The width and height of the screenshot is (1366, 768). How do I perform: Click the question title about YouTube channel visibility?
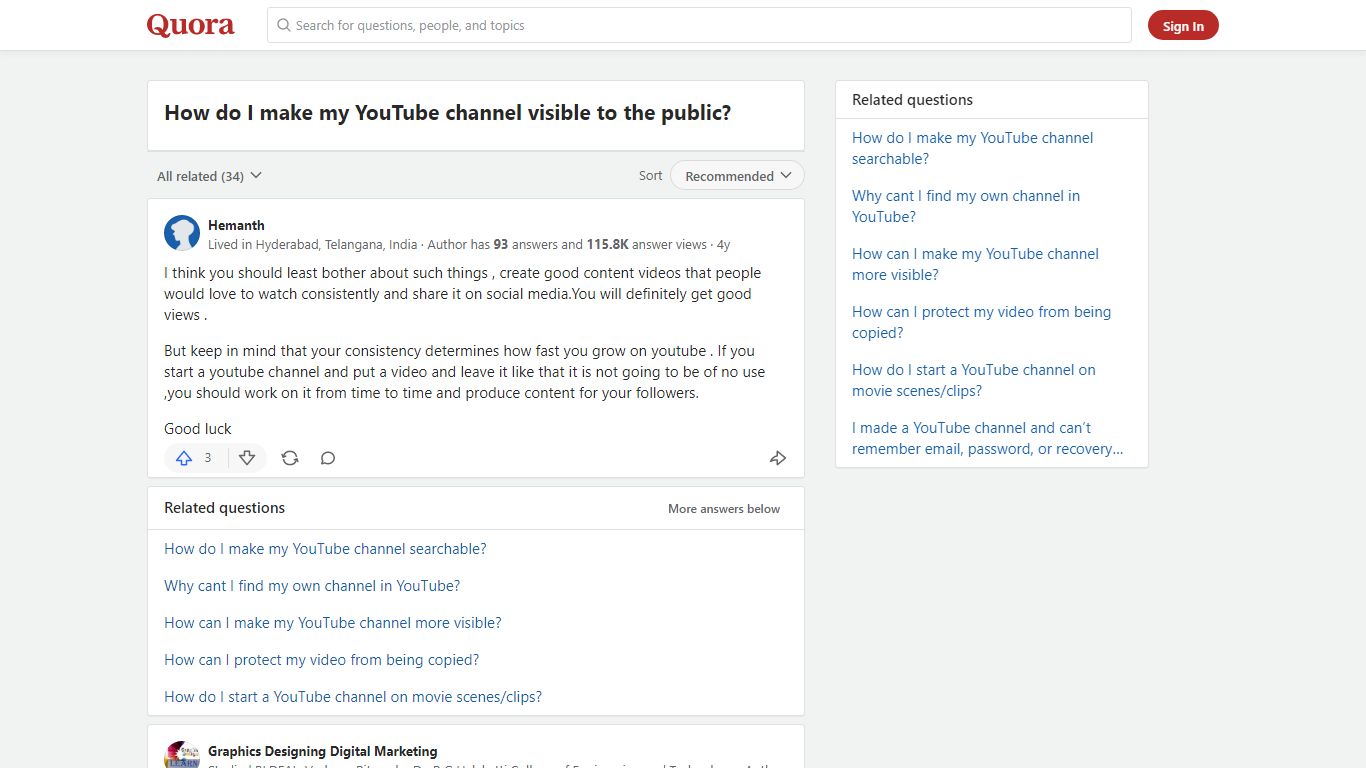(x=448, y=113)
